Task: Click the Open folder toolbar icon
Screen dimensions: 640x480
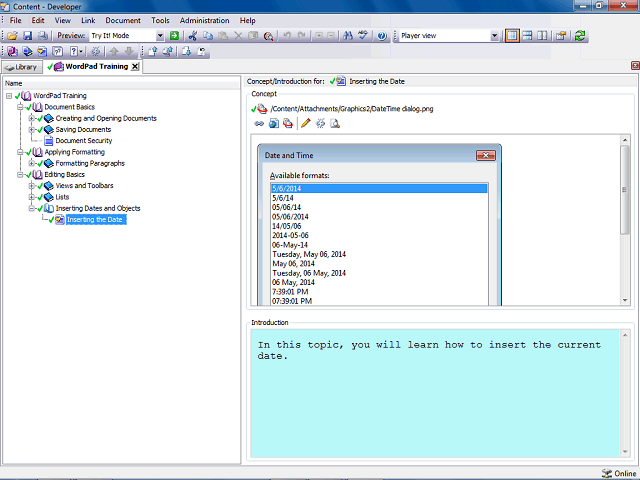Action: [12, 36]
